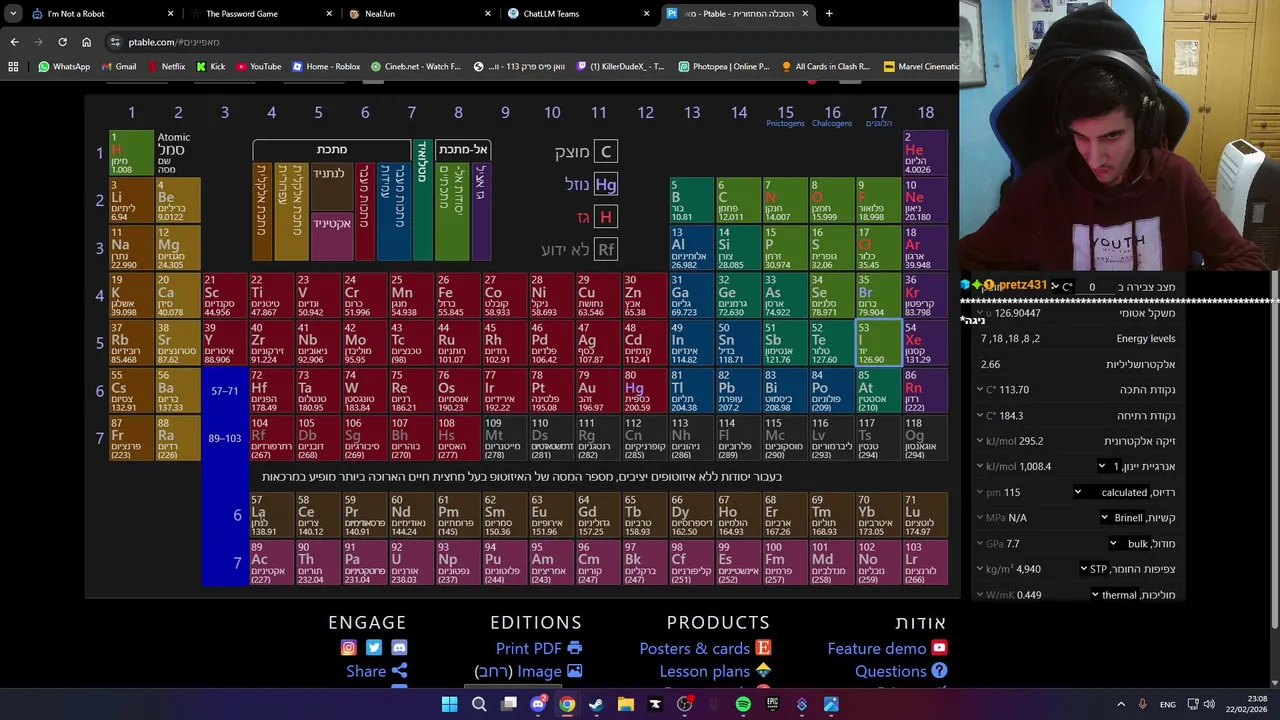Image resolution: width=1280 pixels, height=720 pixels.
Task: Open the Feature demo link
Action: pyautogui.click(x=887, y=648)
